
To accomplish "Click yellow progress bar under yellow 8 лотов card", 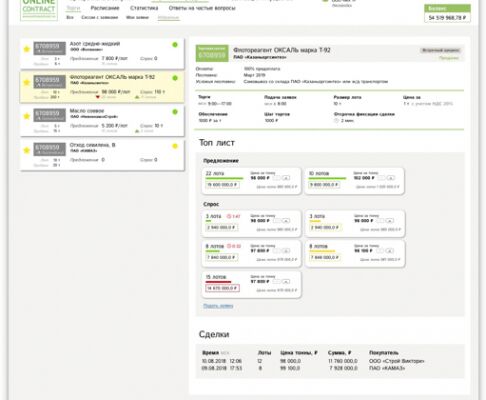I will coord(322,251).
